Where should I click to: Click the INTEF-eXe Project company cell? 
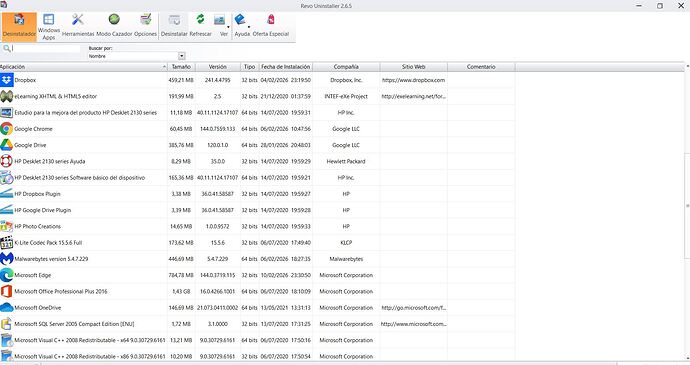[x=346, y=96]
